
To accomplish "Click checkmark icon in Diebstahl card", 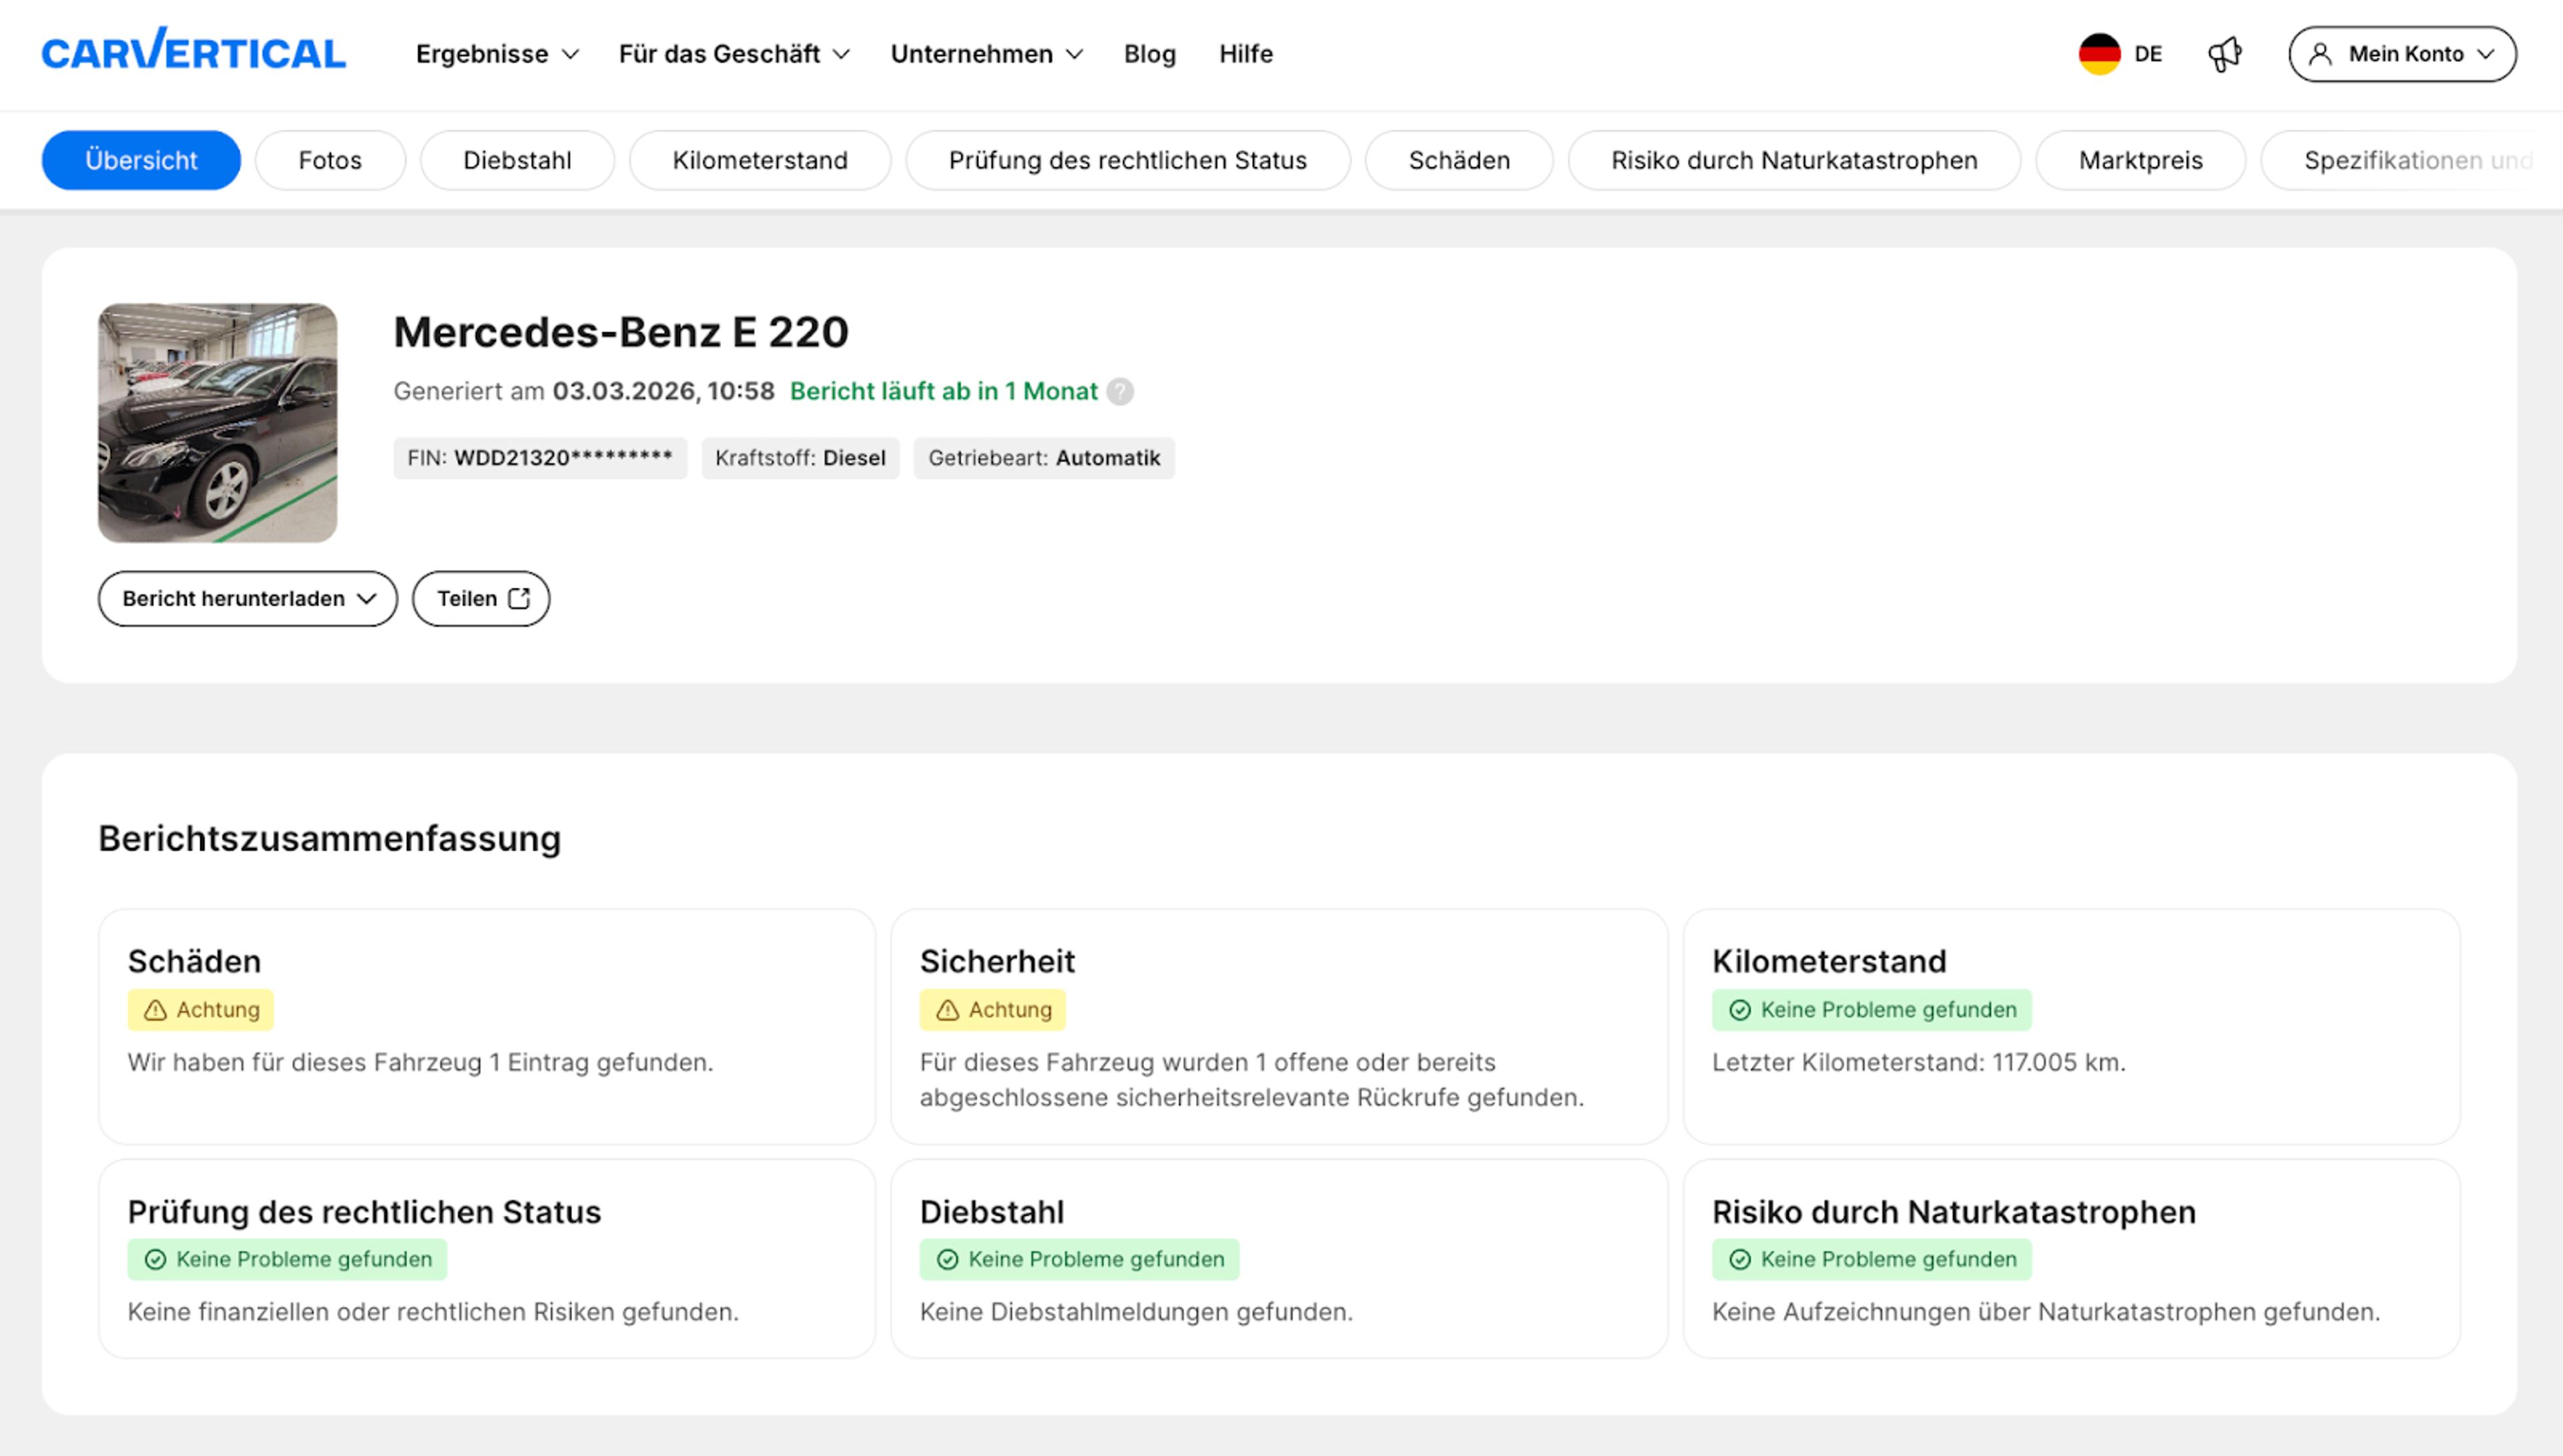I will pos(947,1260).
